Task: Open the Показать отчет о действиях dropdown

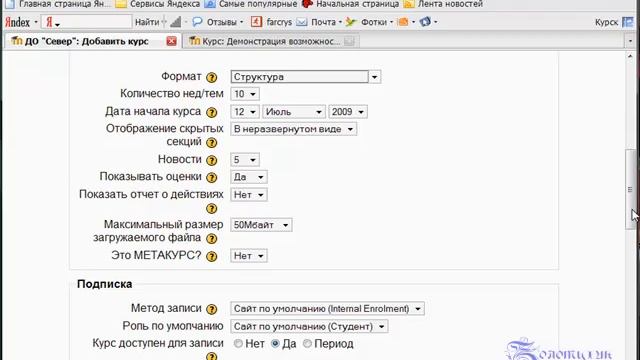Action: [249, 195]
